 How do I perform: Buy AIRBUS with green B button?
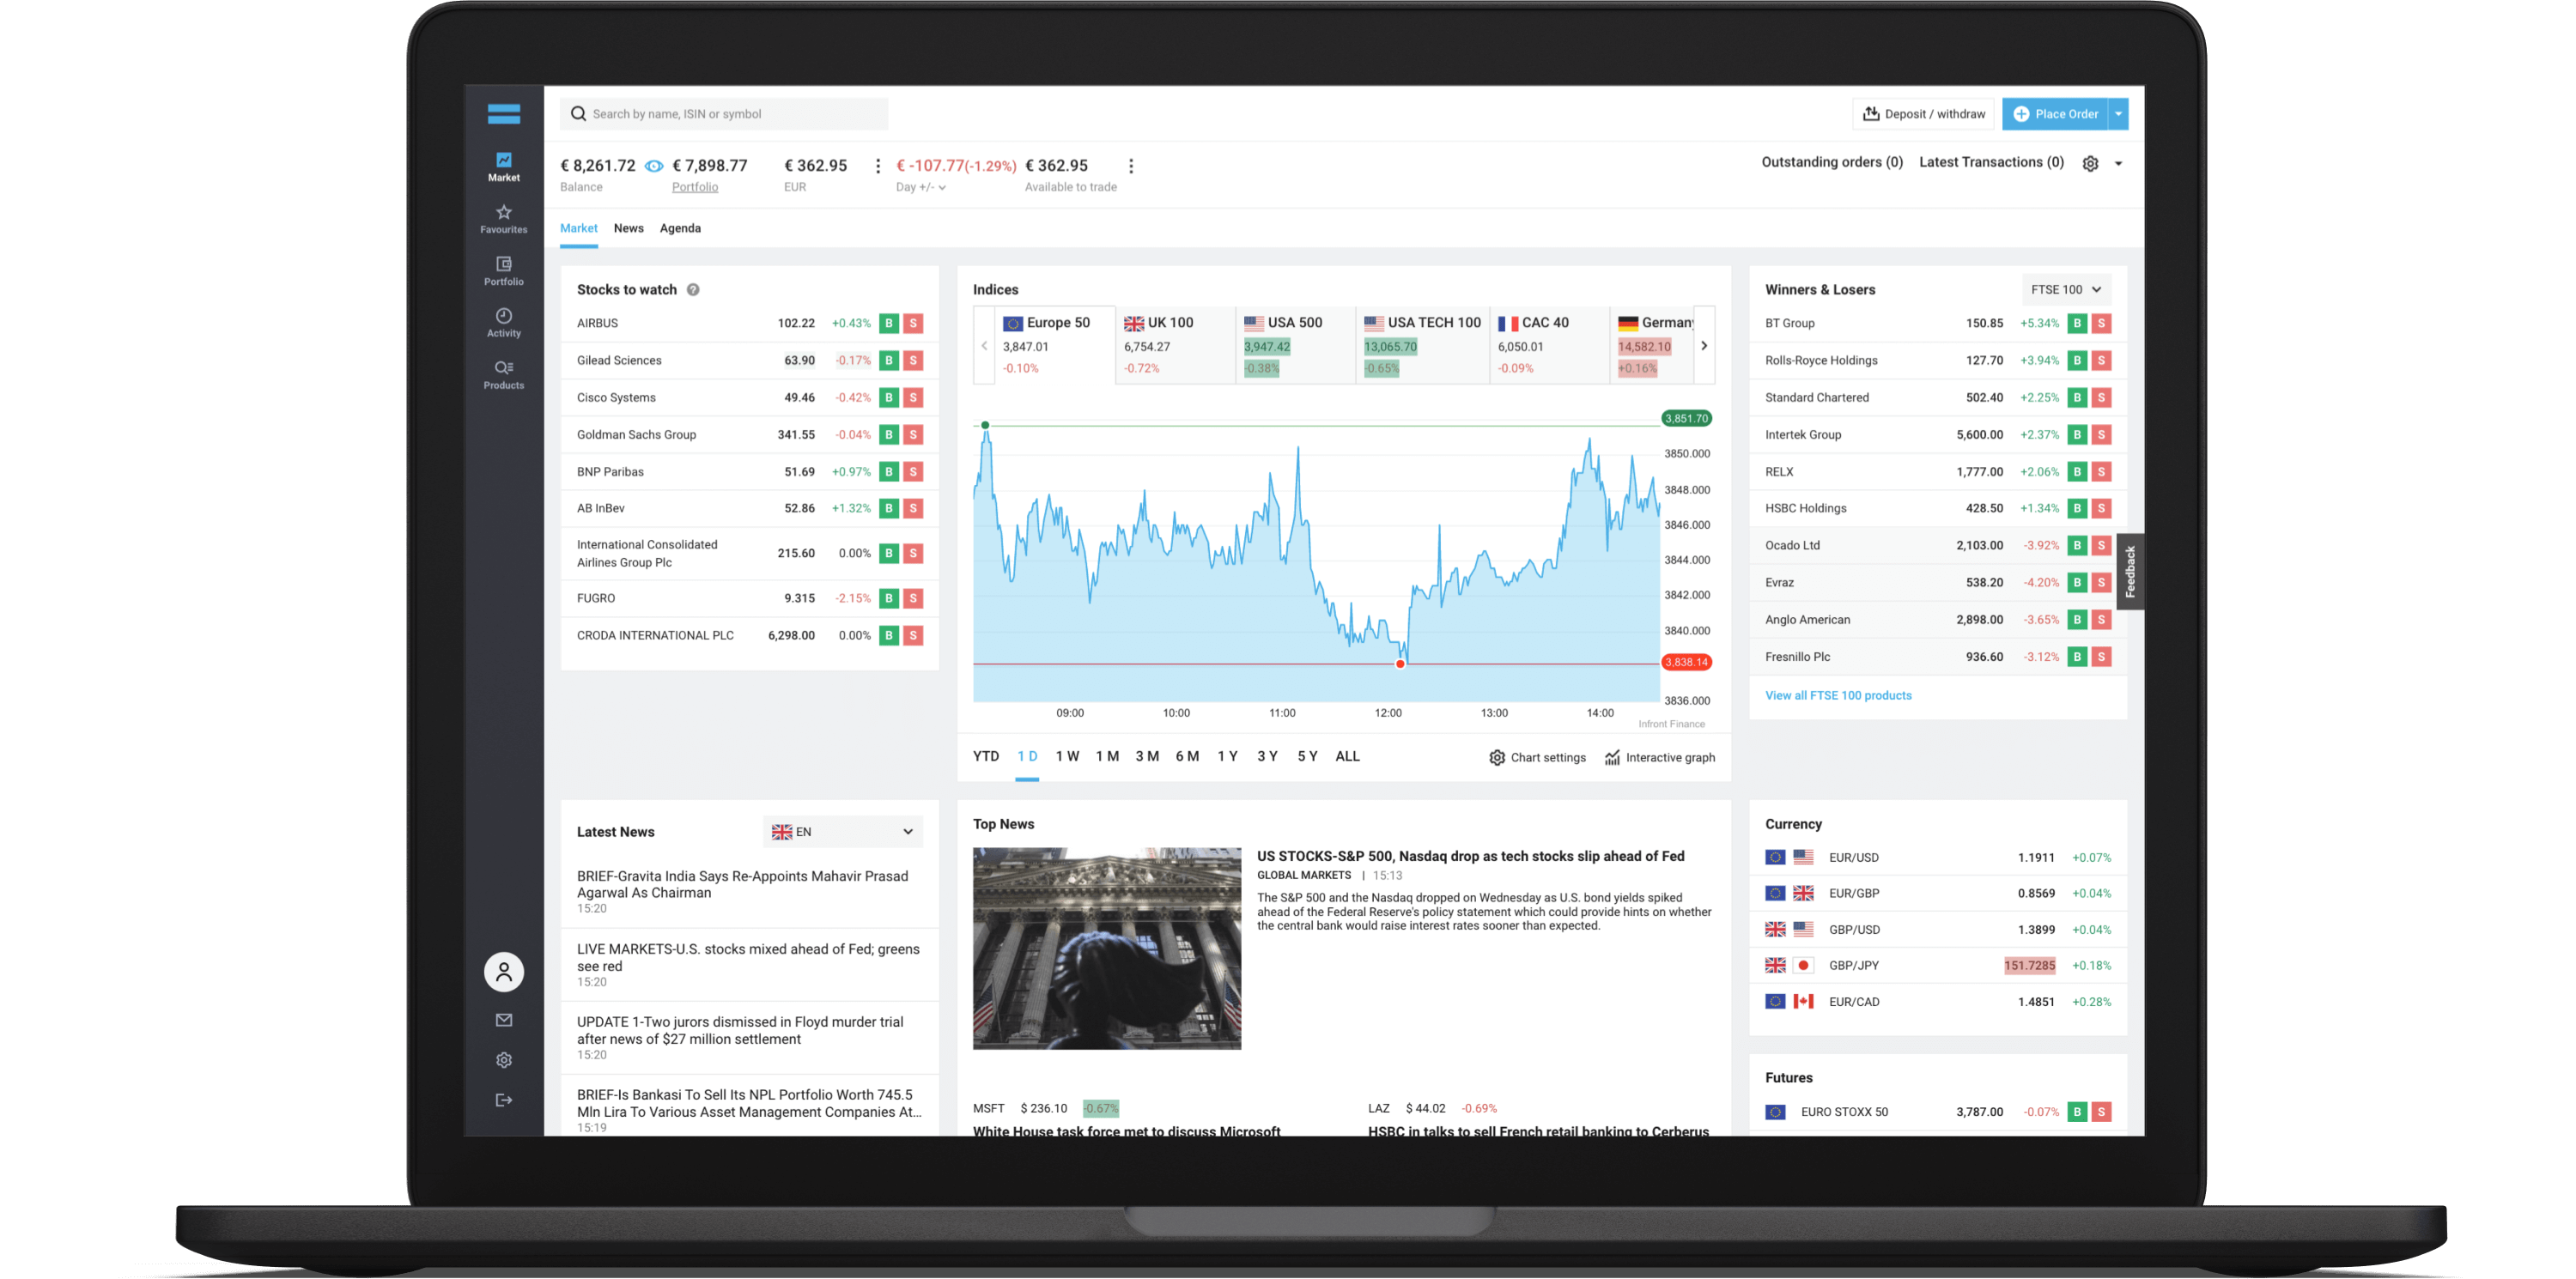pyautogui.click(x=888, y=323)
